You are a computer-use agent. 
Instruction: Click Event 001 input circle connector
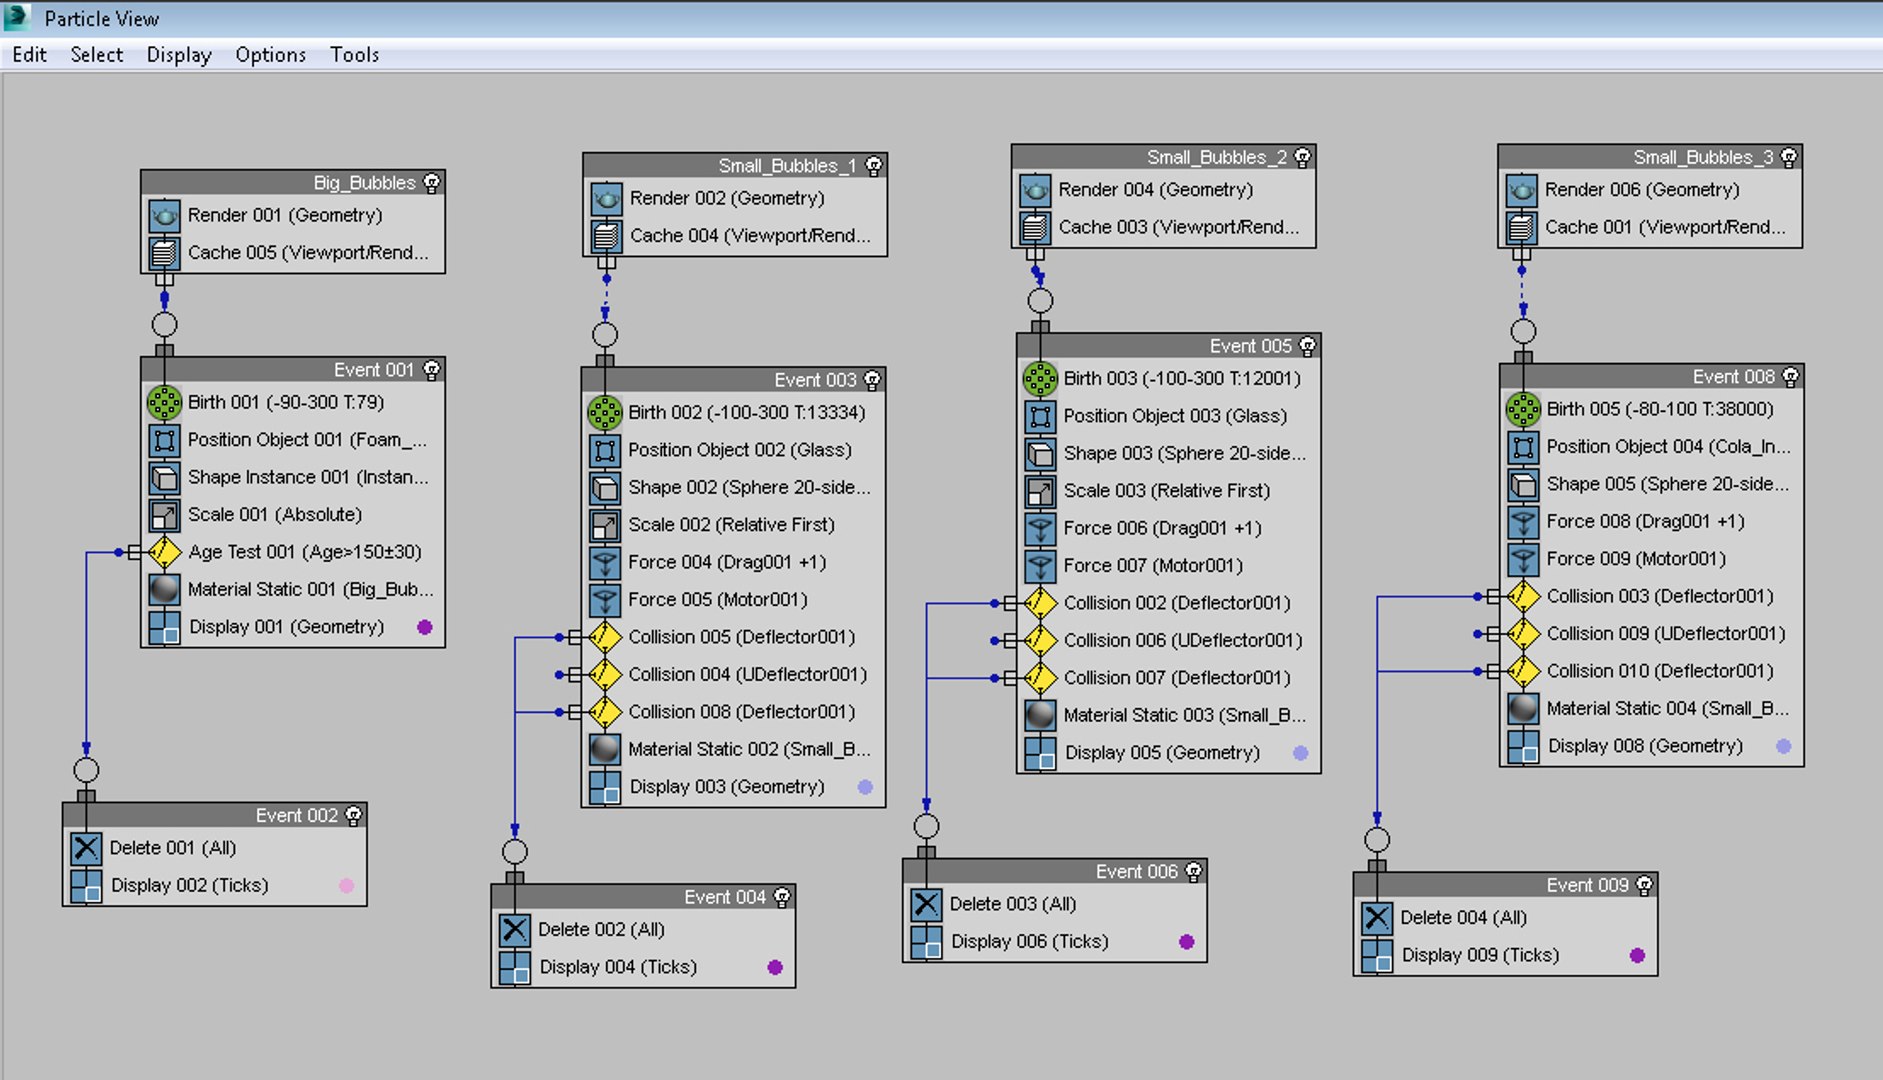click(x=164, y=325)
